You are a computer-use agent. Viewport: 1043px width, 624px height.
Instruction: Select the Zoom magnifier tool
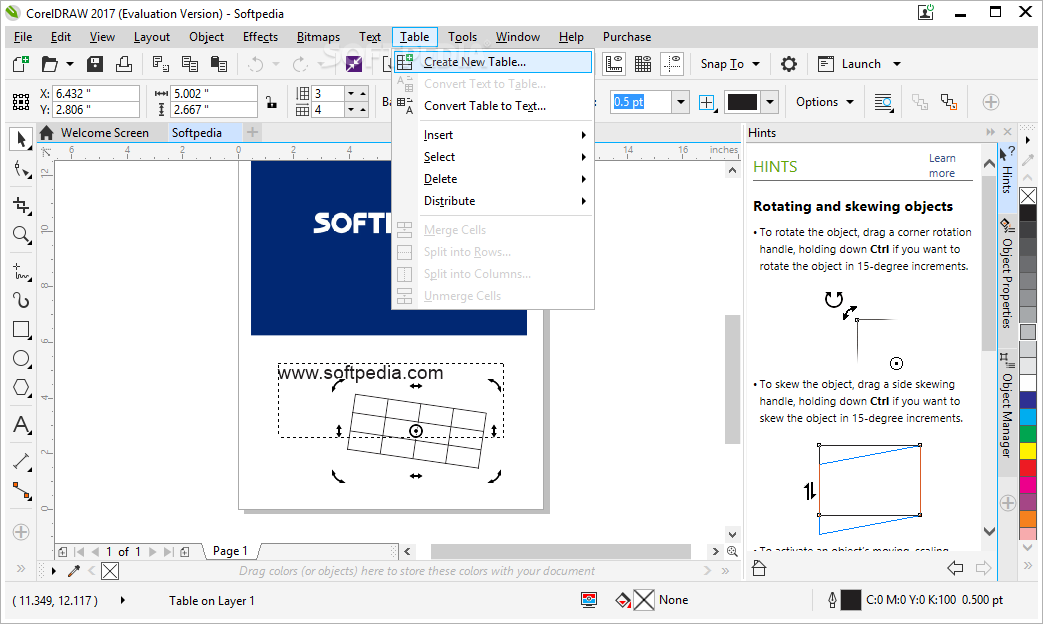[x=21, y=235]
